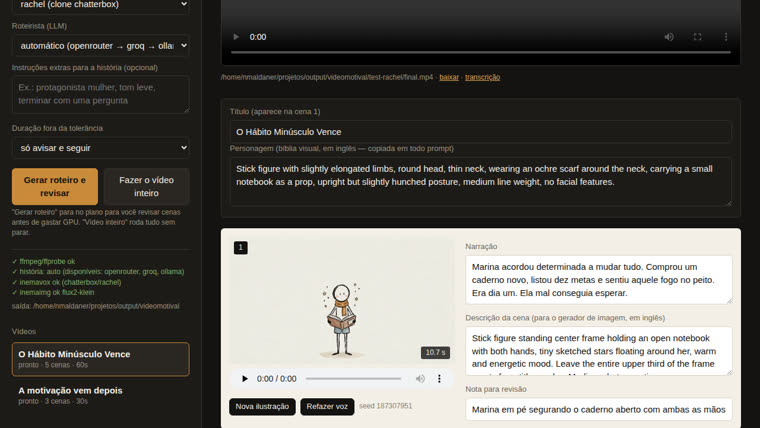
Task: Edit the Narração text for scene 1
Action: tap(599, 280)
